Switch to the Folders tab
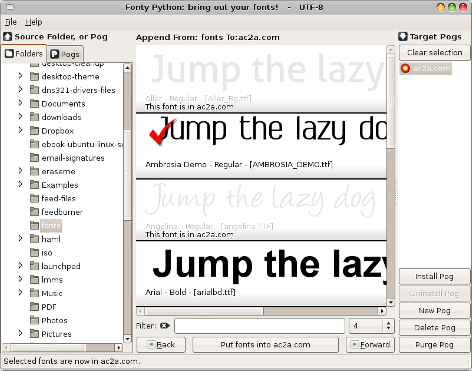 point(24,53)
